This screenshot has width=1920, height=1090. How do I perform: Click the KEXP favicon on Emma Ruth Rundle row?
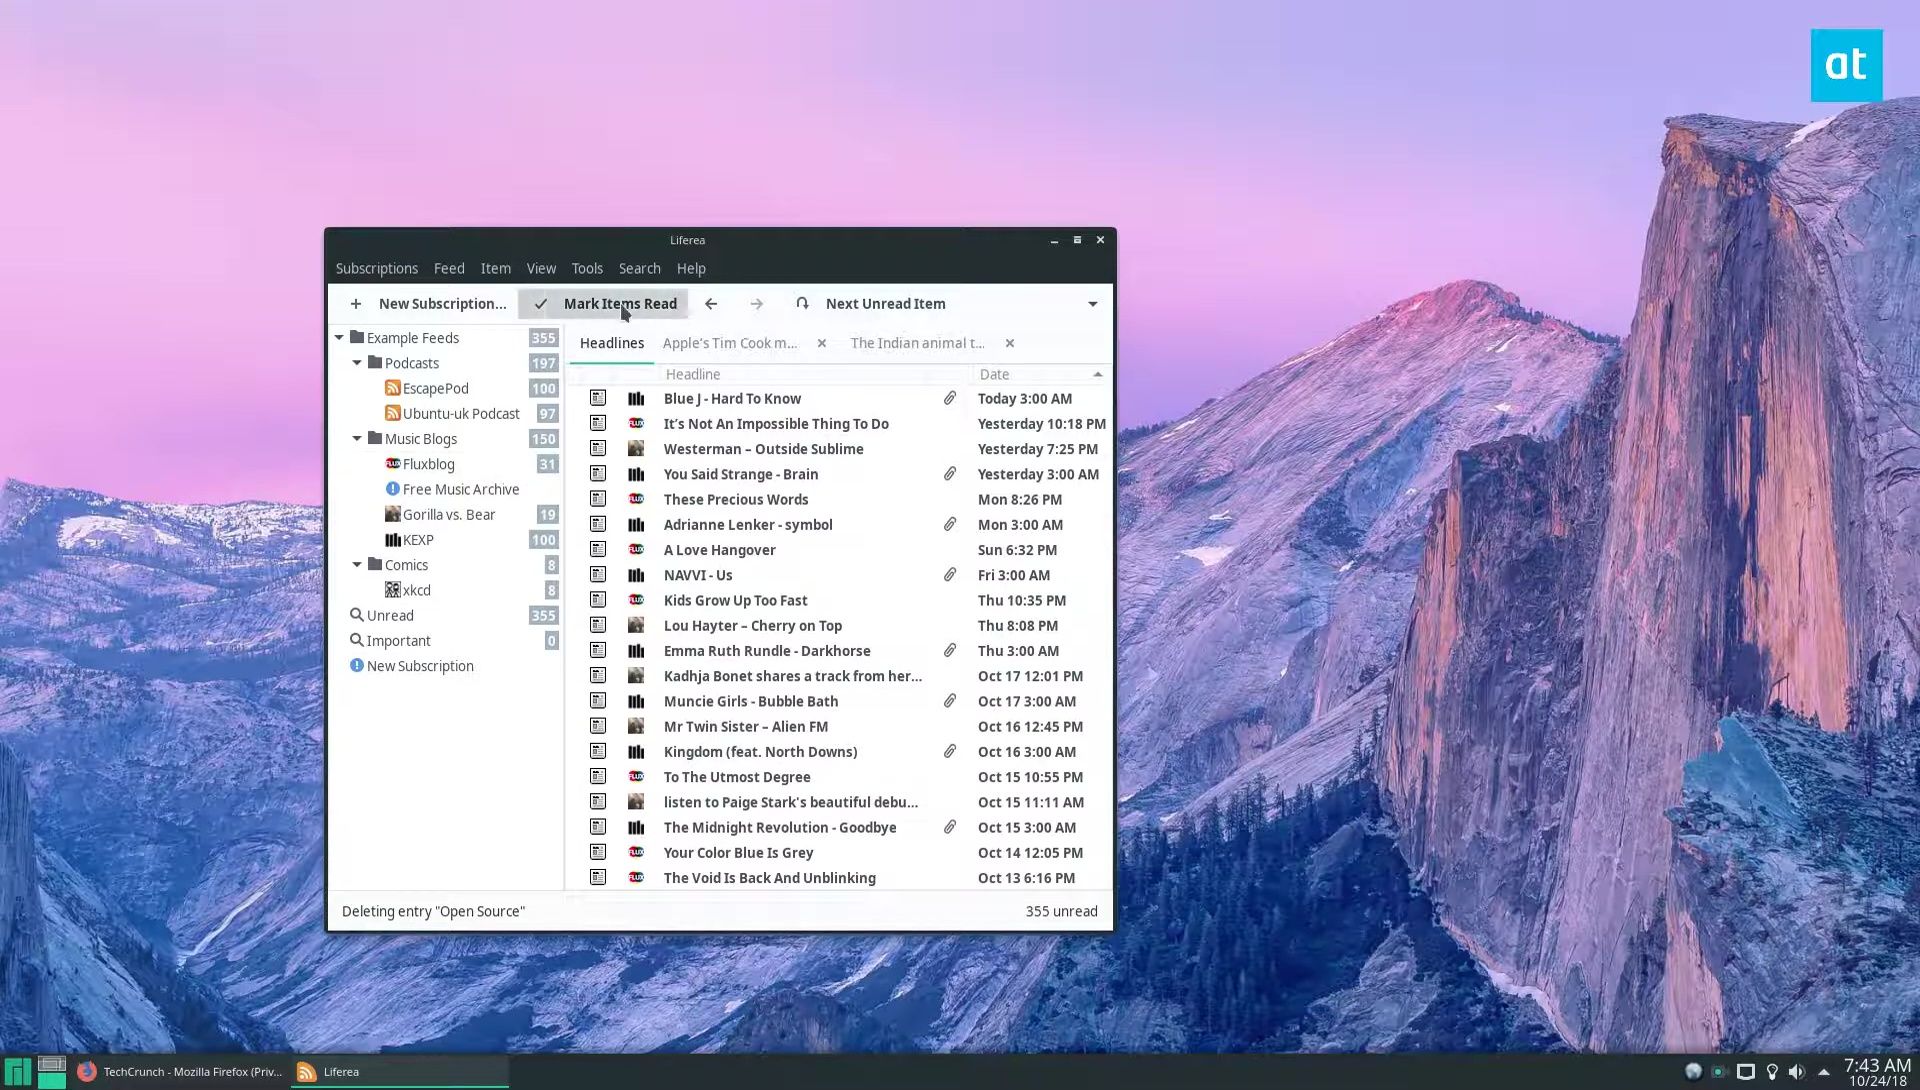[x=636, y=651]
